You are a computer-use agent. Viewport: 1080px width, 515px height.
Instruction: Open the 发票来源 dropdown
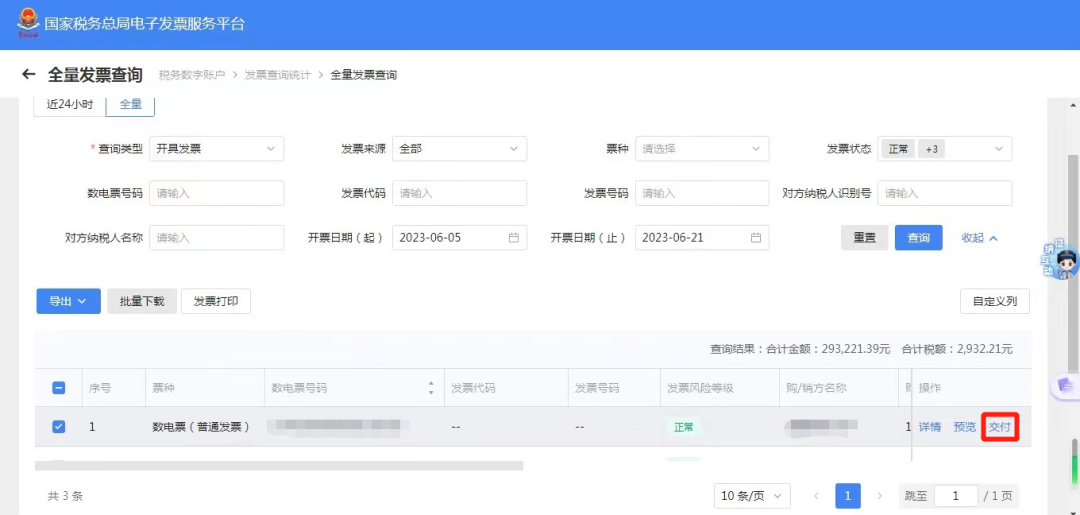point(459,149)
